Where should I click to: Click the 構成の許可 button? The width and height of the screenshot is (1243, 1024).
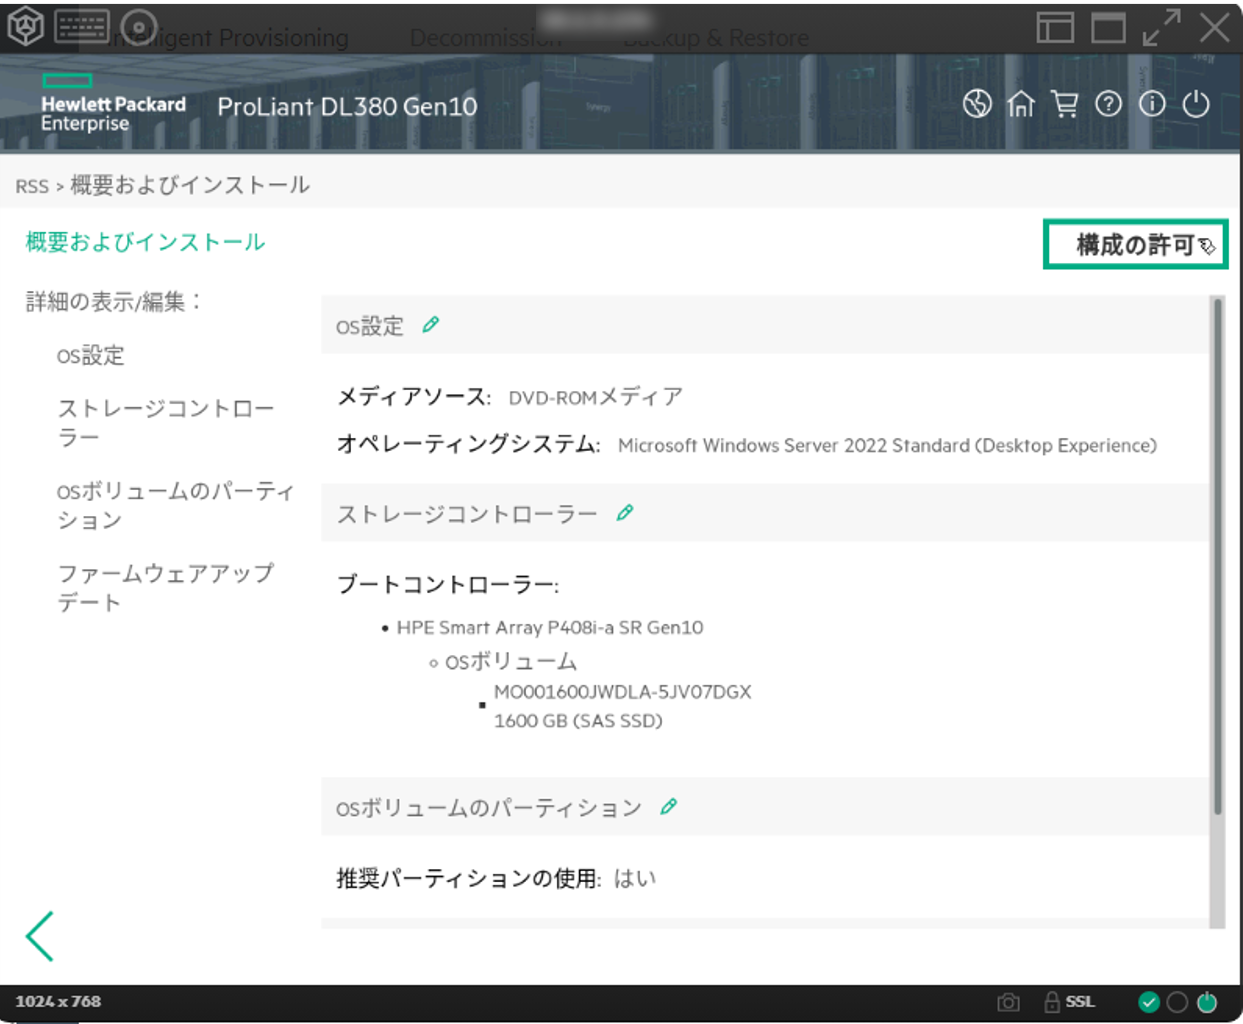click(1135, 245)
